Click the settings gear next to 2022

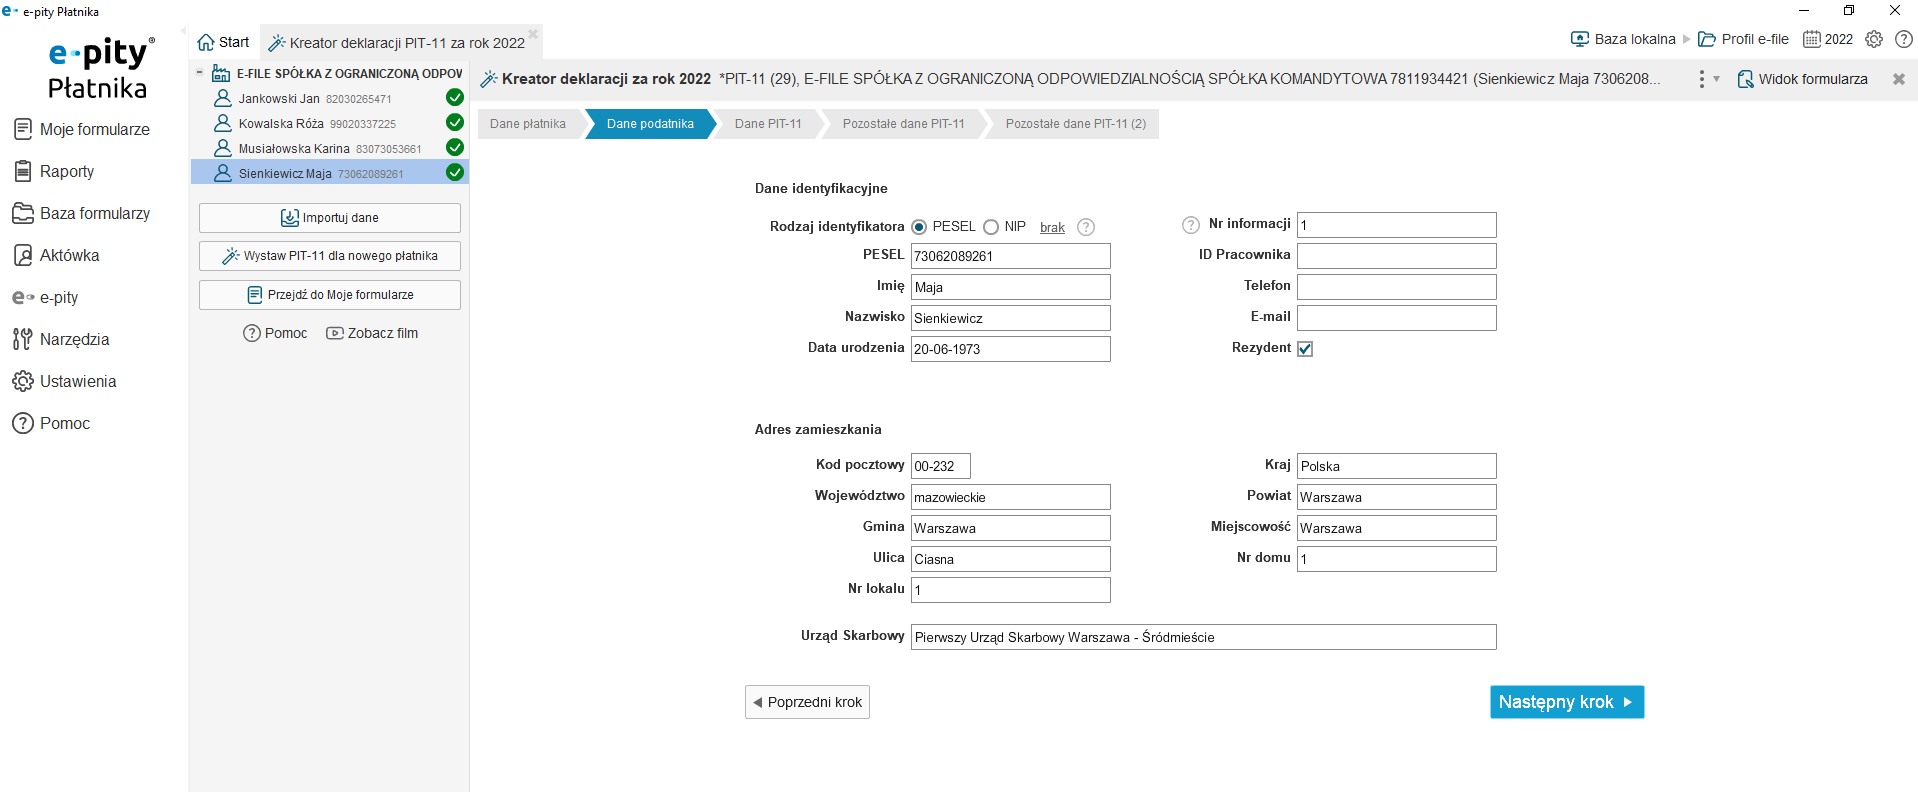[1874, 39]
